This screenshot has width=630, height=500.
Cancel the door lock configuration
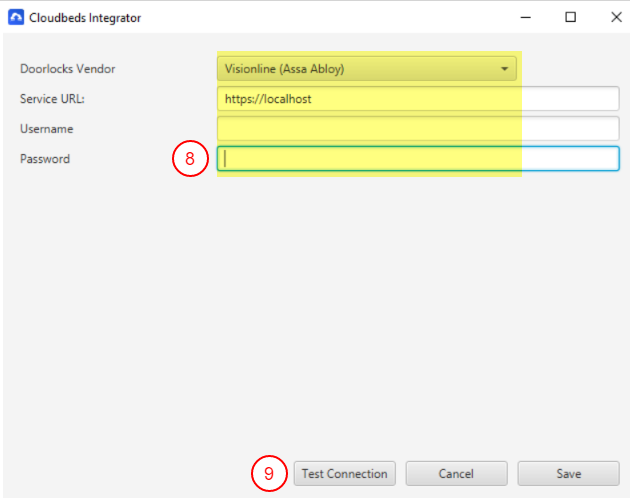tap(456, 473)
